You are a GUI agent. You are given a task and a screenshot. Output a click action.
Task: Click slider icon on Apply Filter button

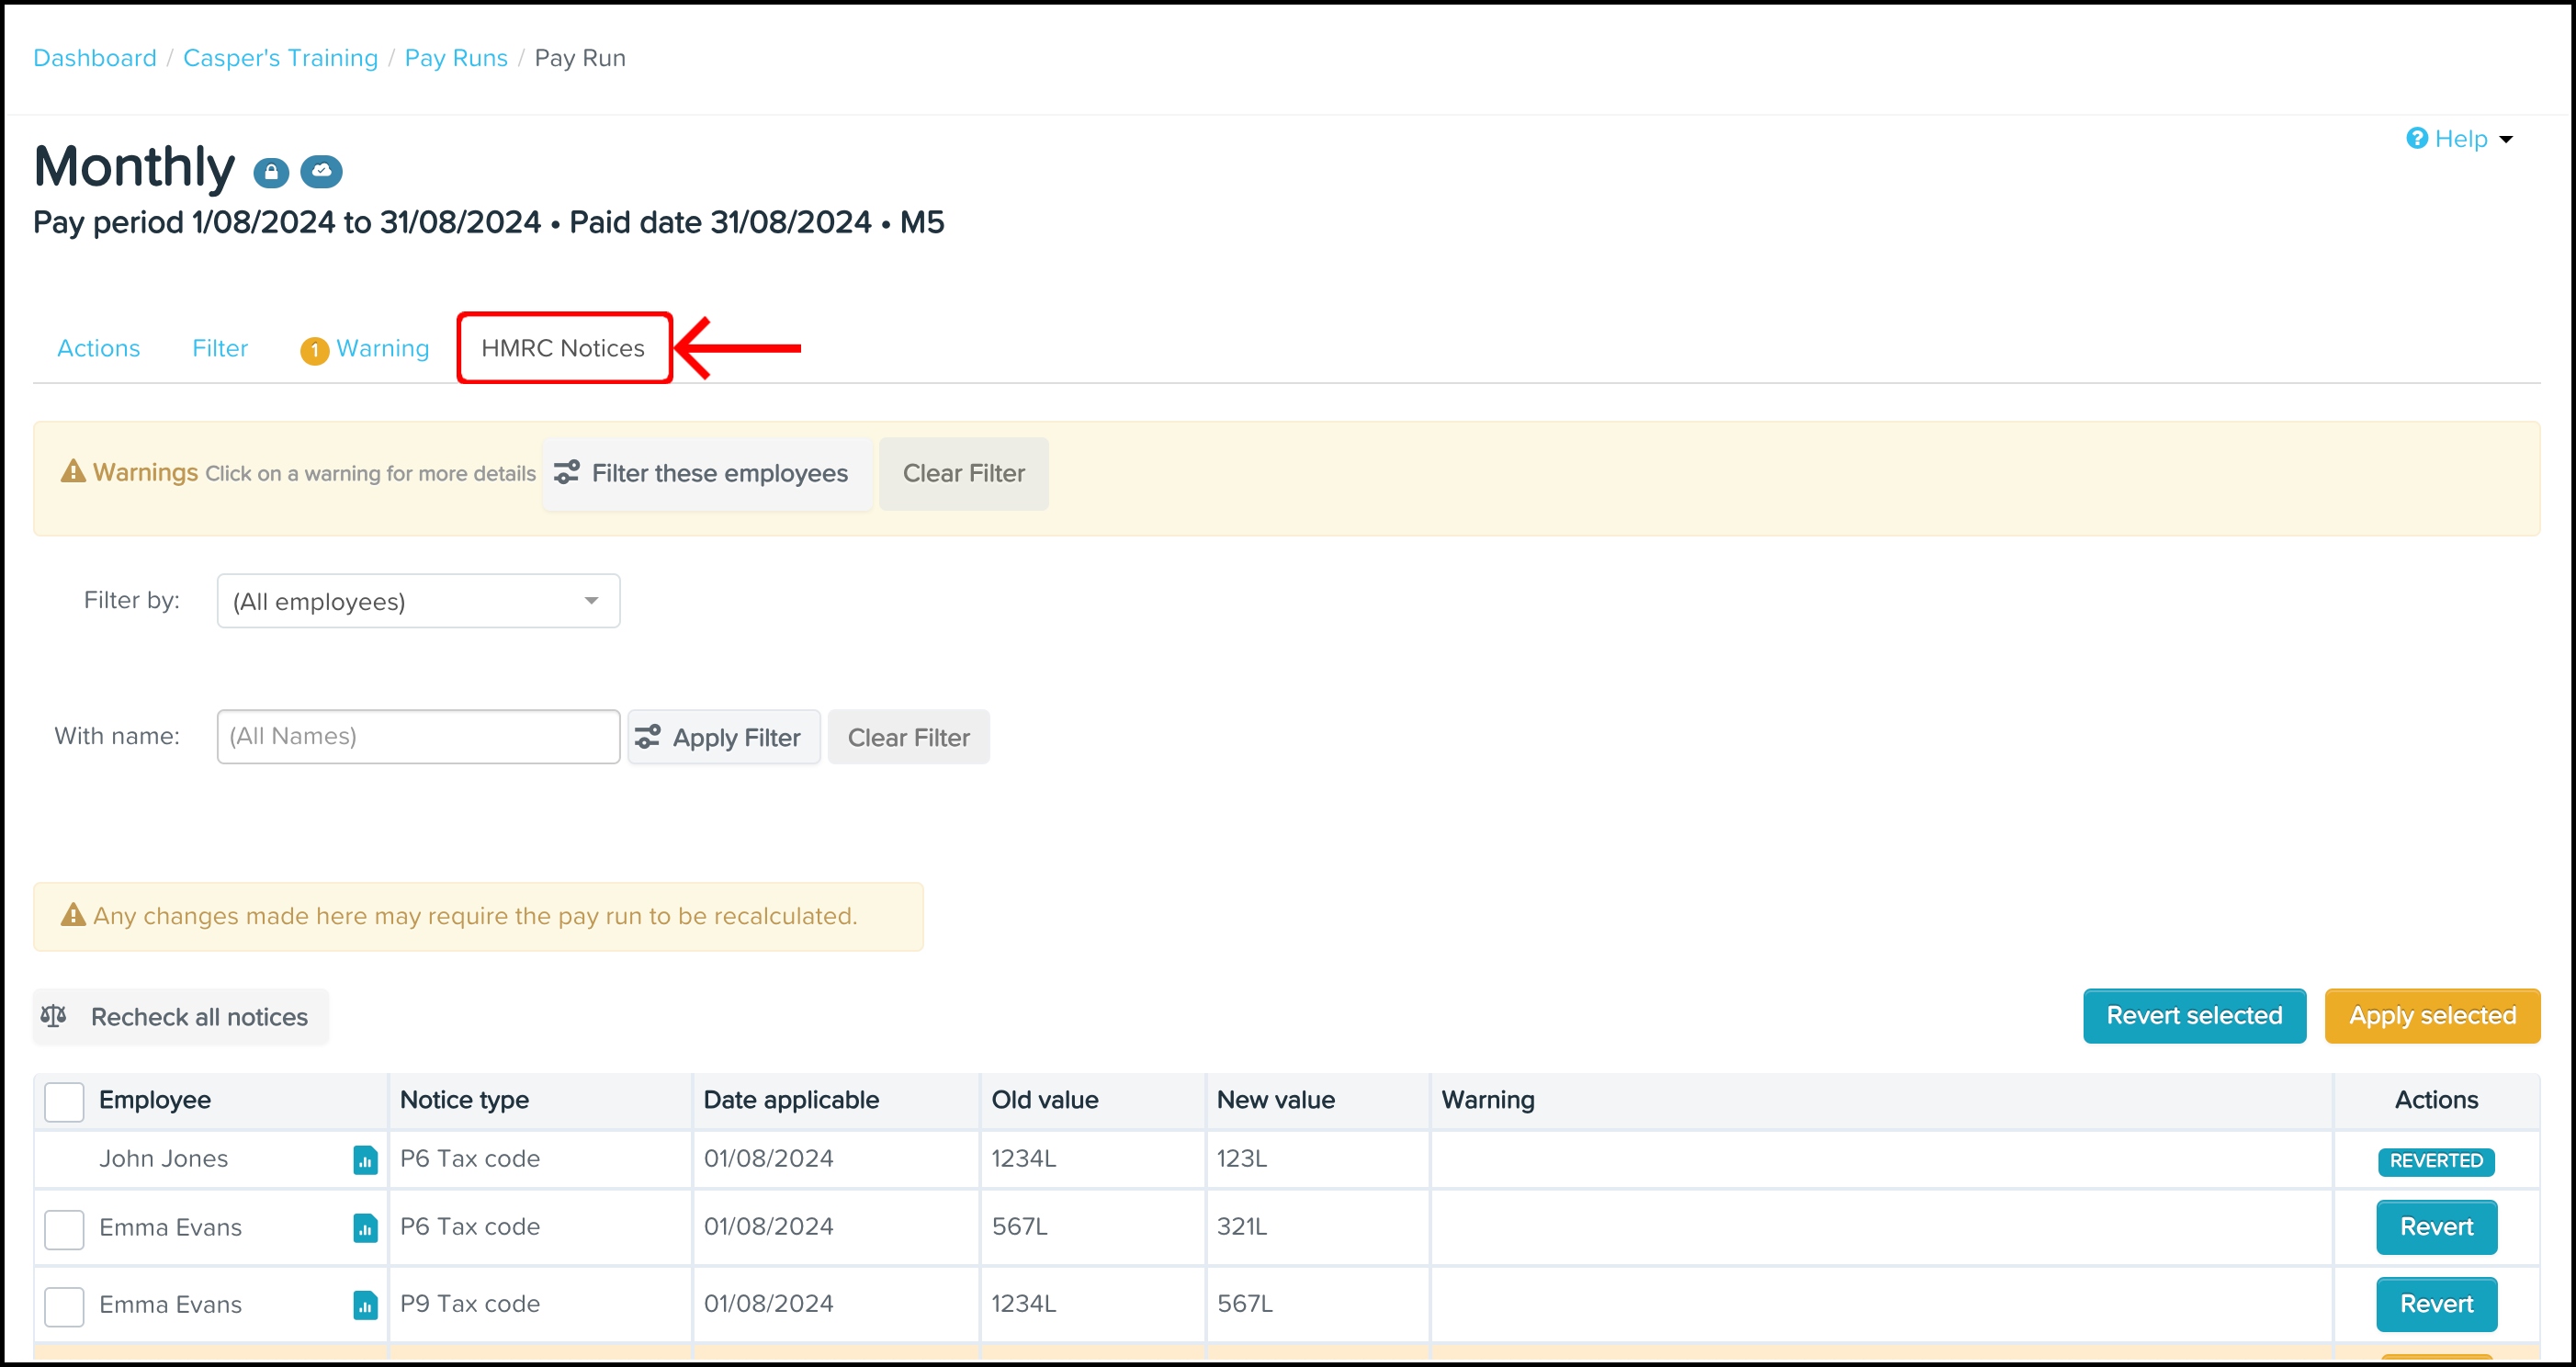point(648,737)
